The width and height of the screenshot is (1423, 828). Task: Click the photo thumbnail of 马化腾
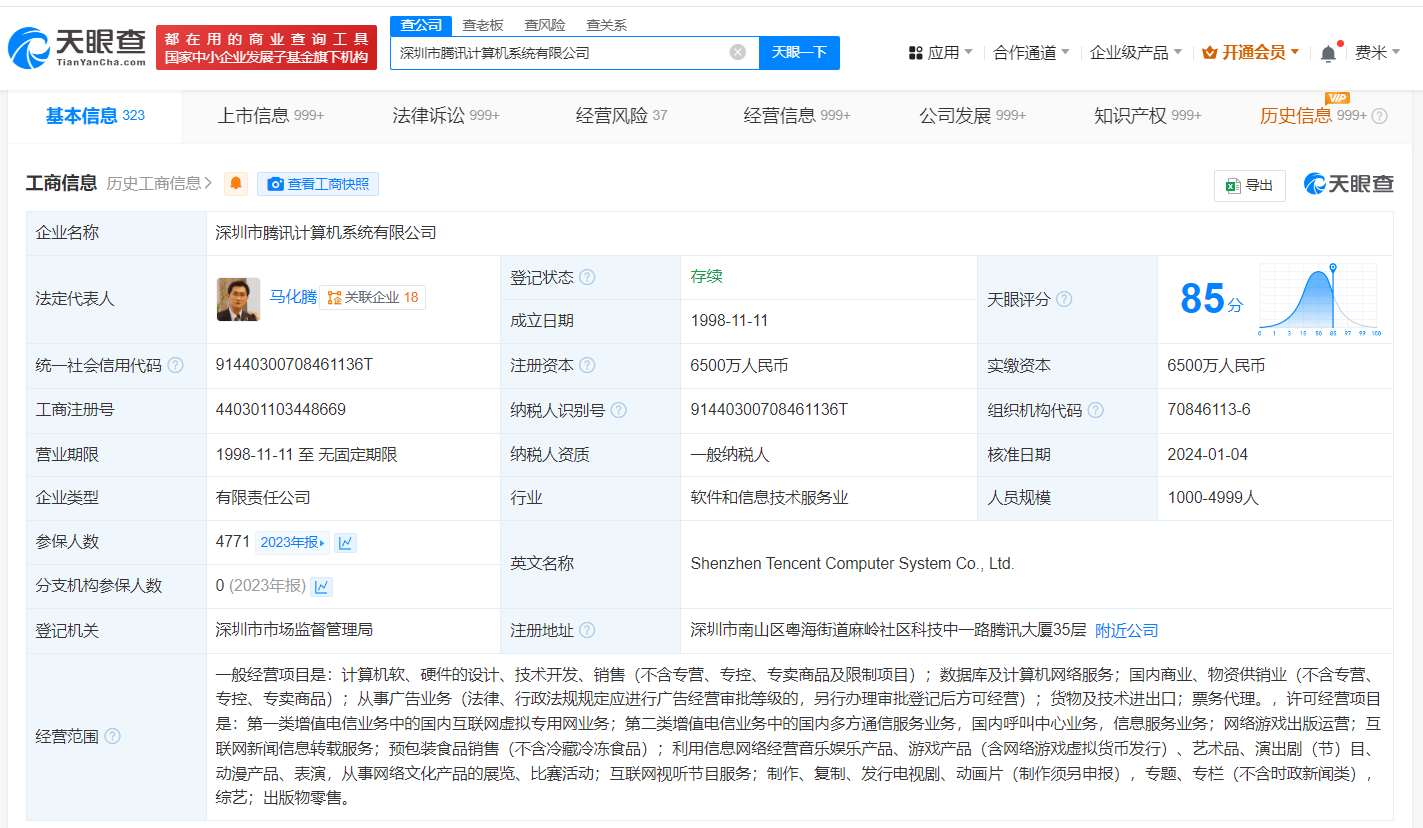(238, 299)
